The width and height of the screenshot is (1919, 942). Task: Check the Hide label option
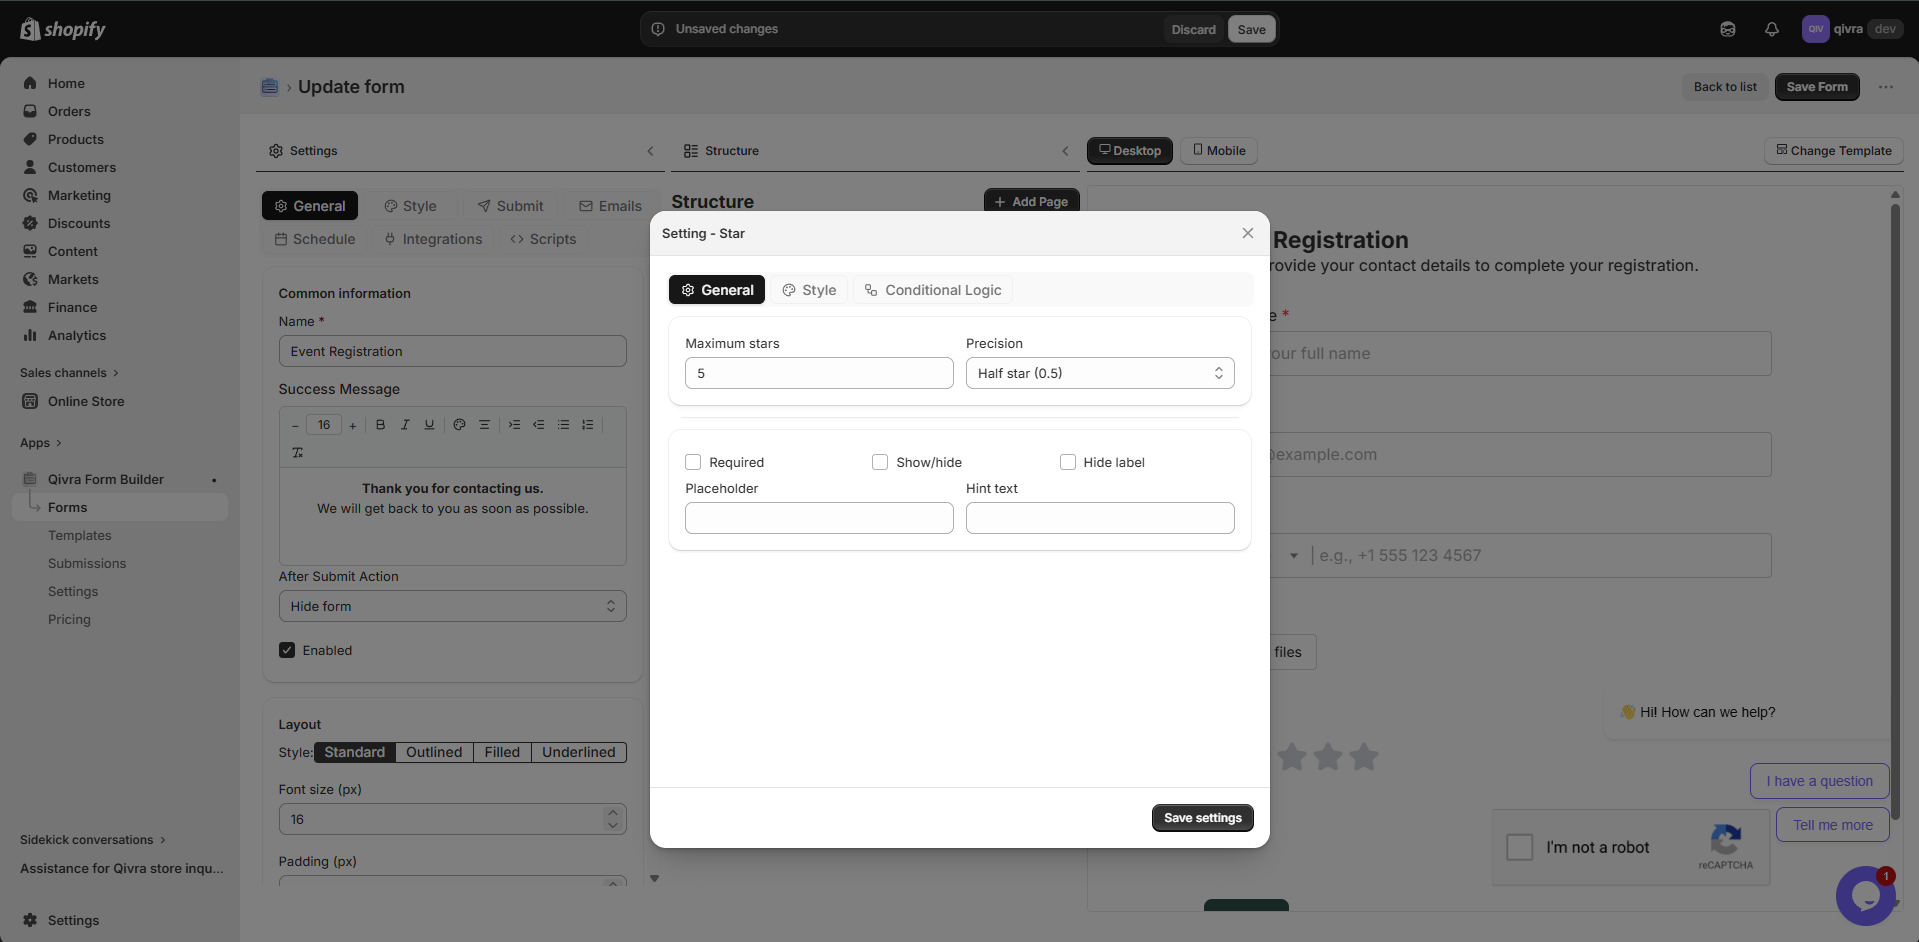click(1068, 462)
